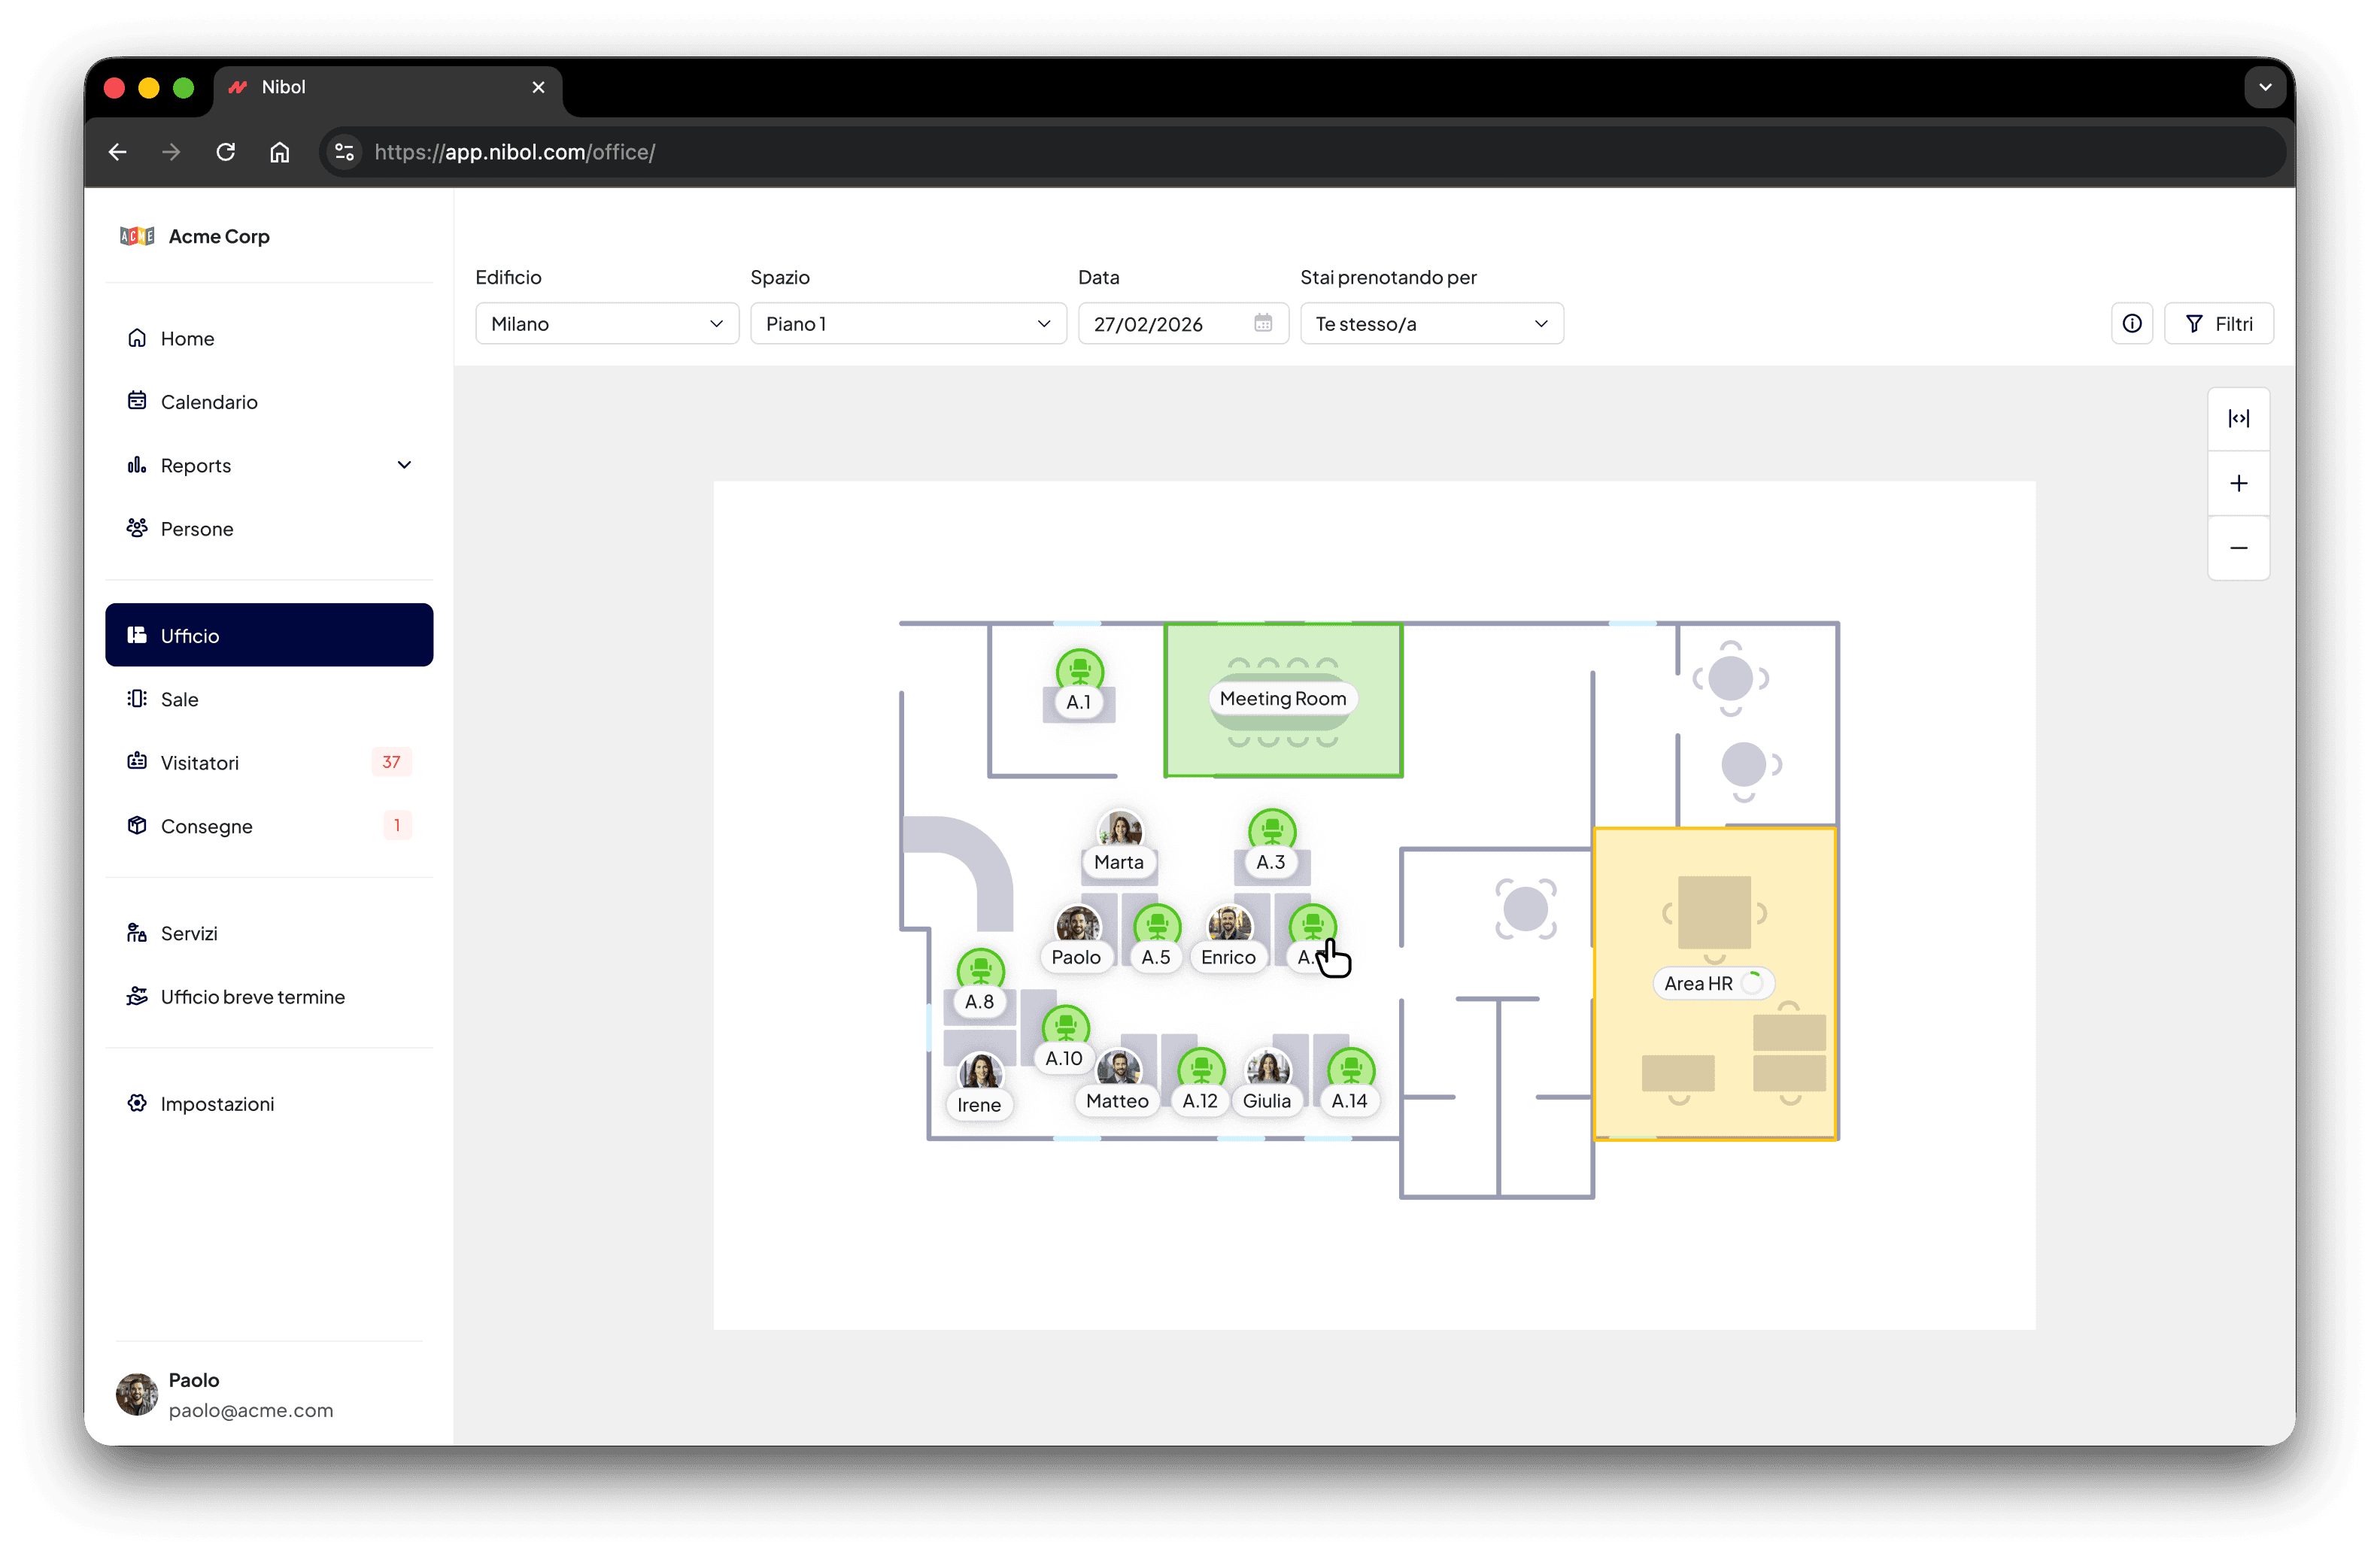
Task: Select available desk A.3 on map
Action: click(1272, 831)
